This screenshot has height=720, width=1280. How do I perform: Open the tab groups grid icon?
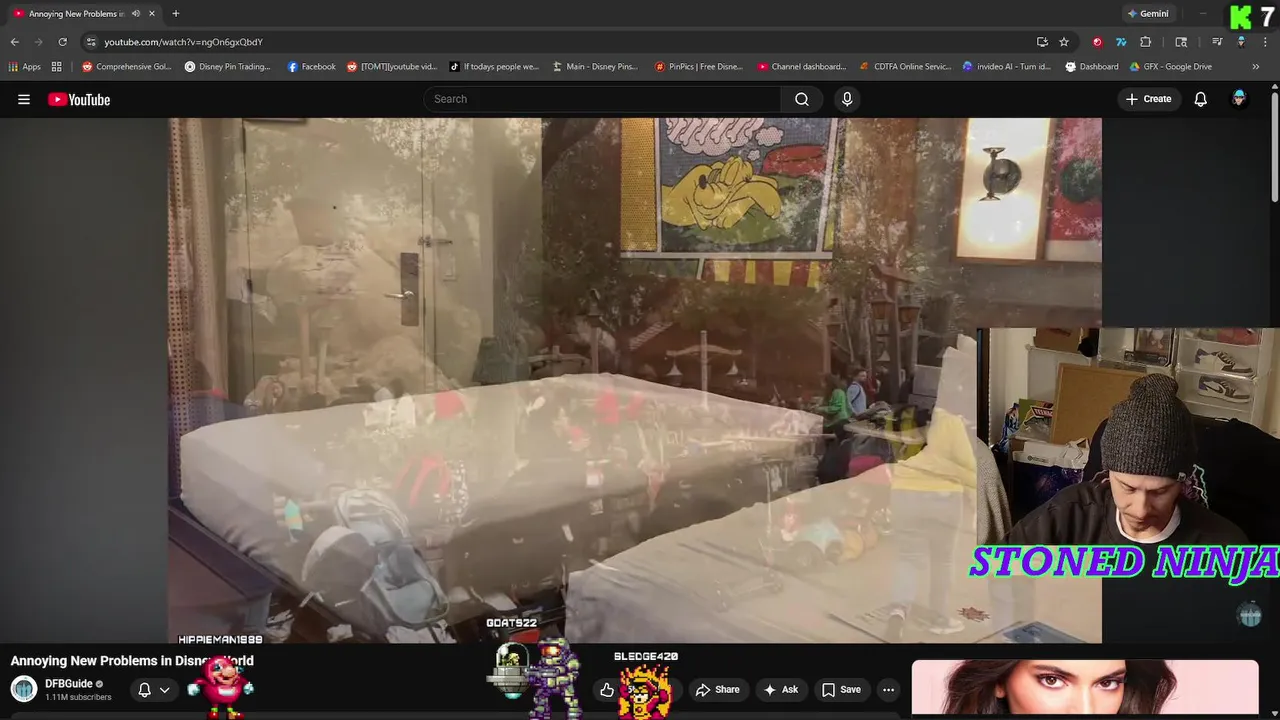tap(57, 67)
